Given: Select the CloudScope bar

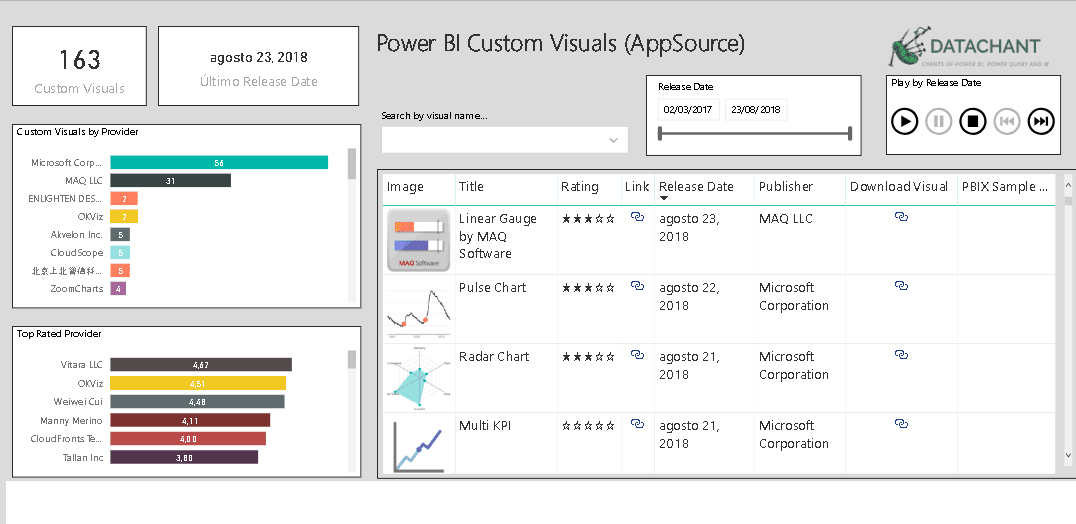Looking at the screenshot, I should [x=120, y=252].
